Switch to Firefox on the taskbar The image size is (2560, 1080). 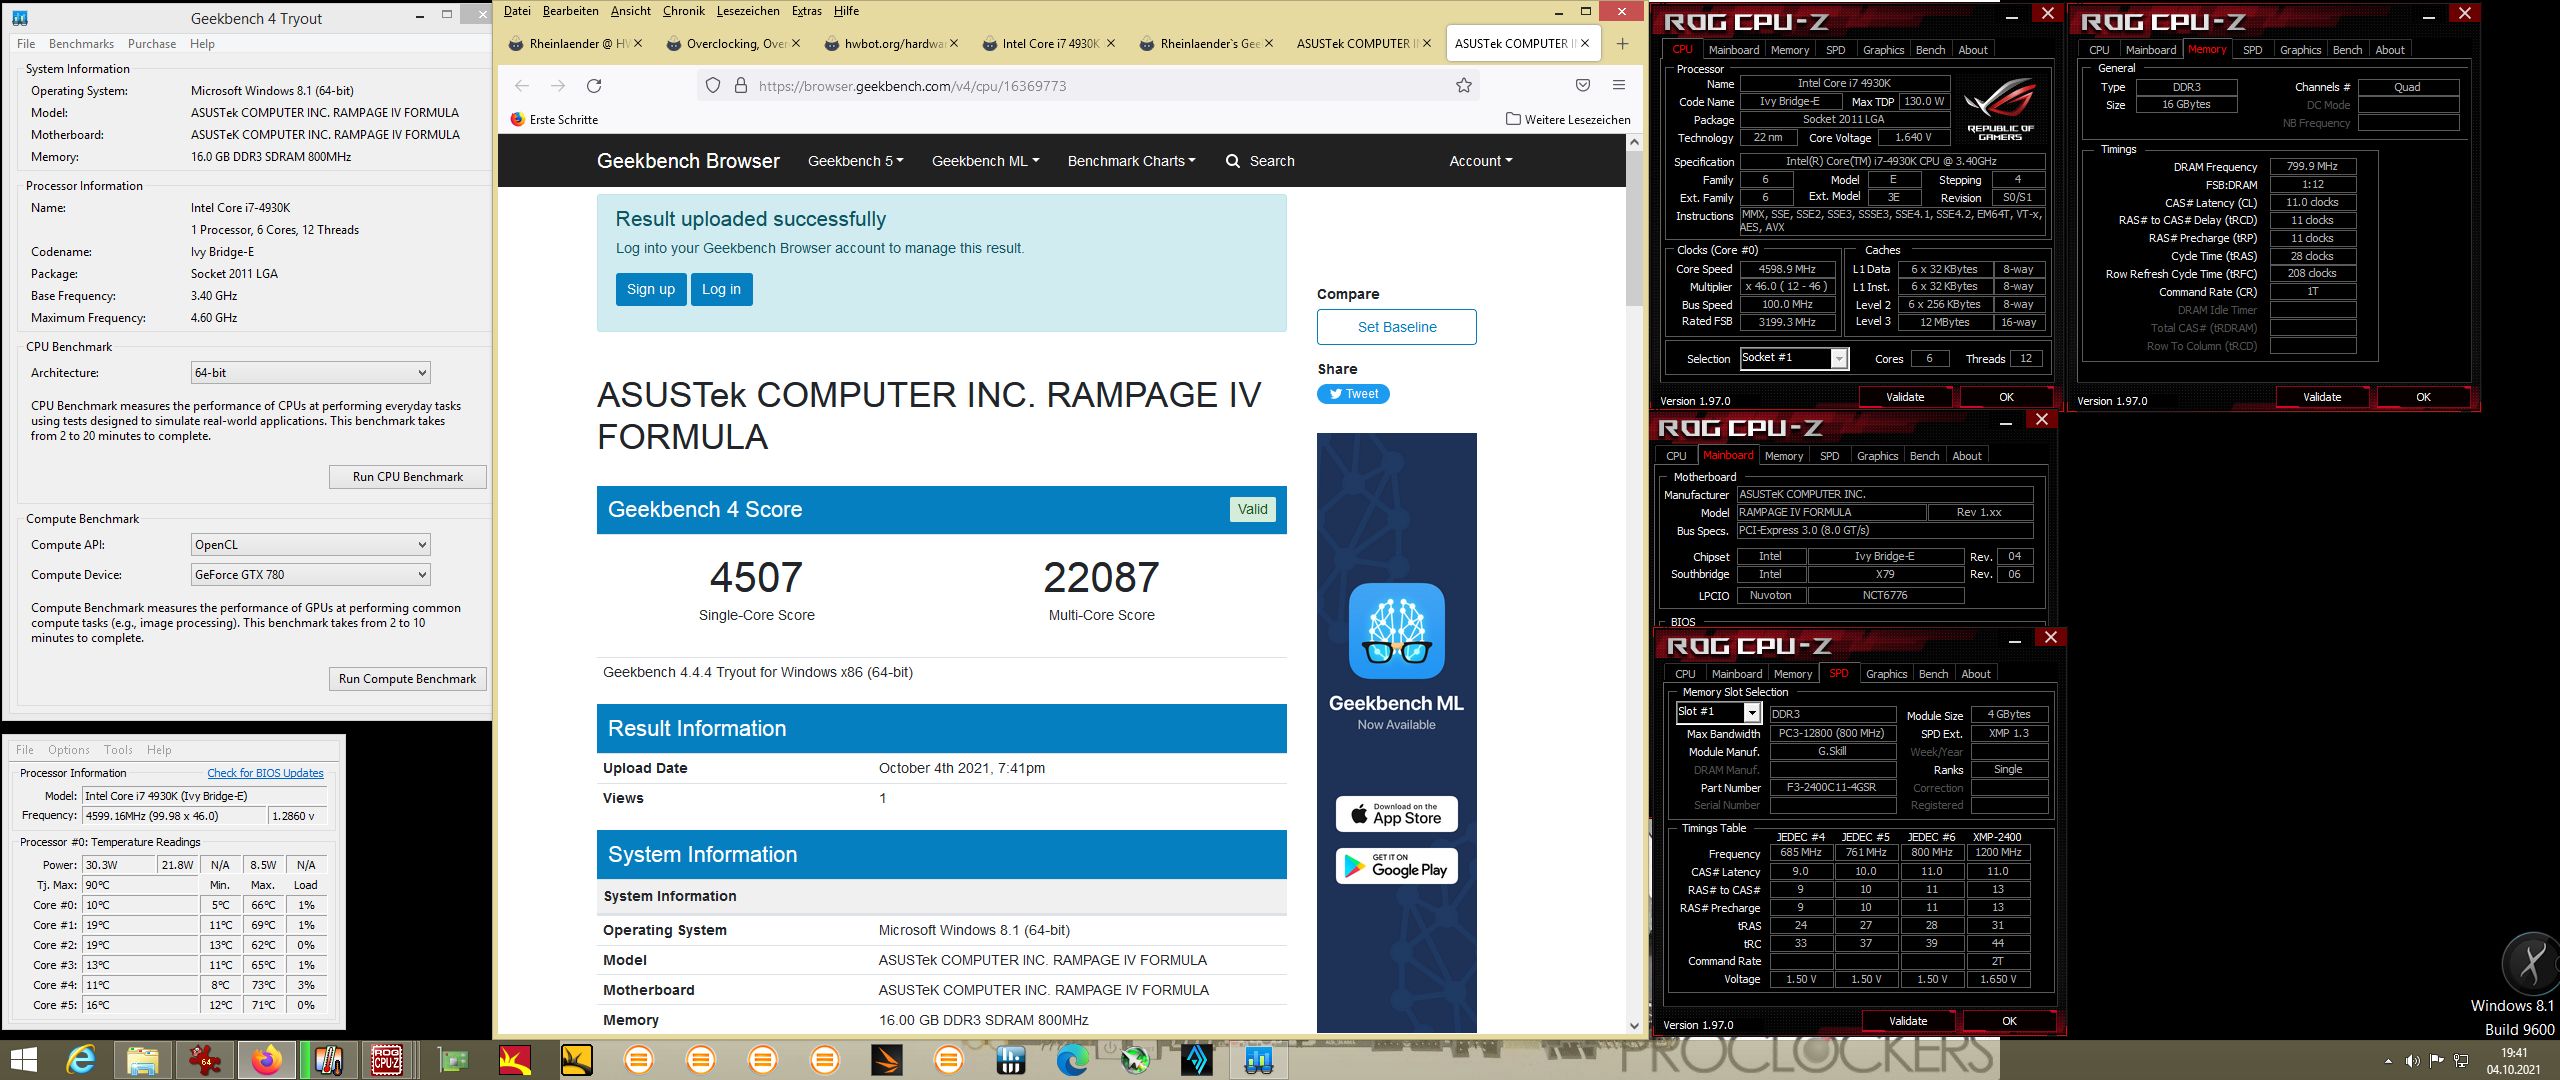[x=266, y=1060]
